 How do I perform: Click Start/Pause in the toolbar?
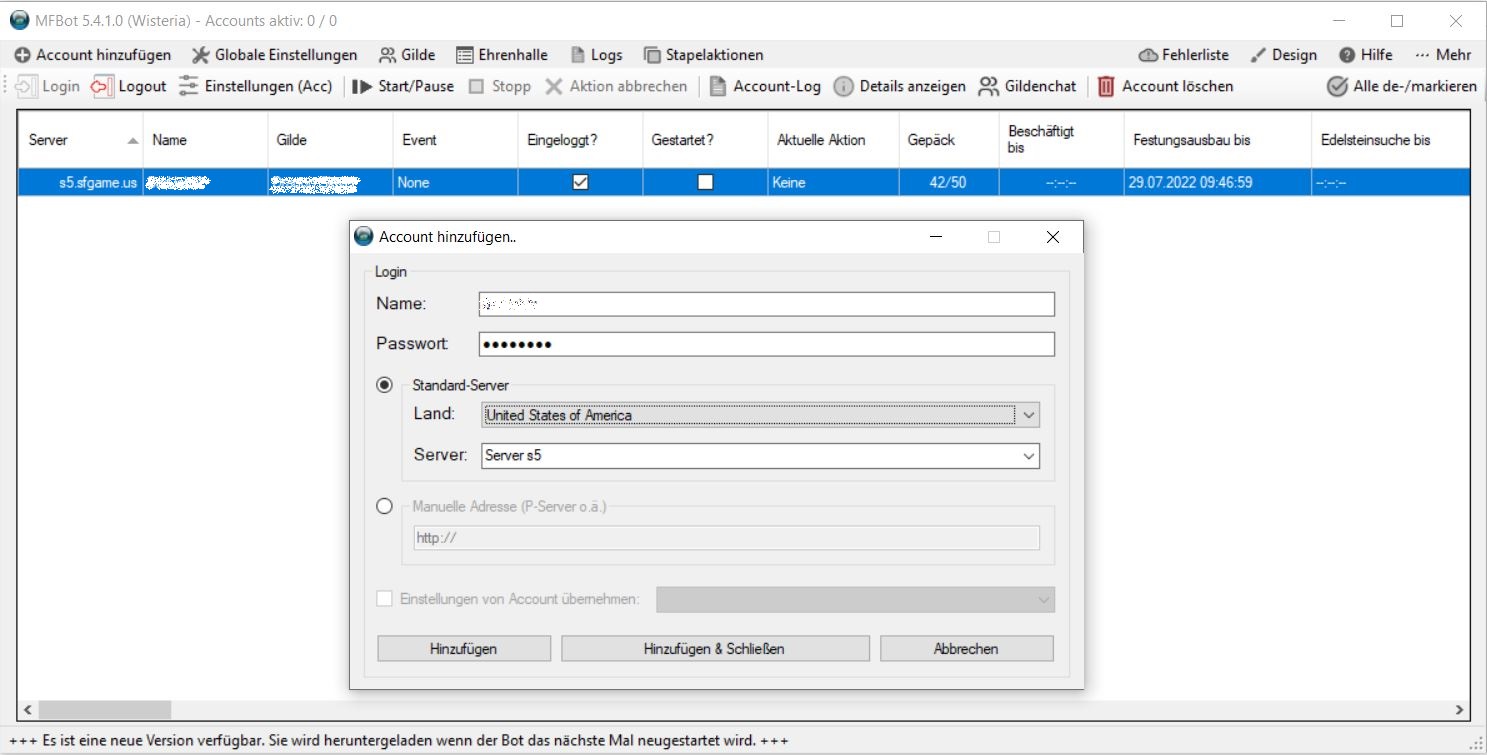click(x=403, y=86)
